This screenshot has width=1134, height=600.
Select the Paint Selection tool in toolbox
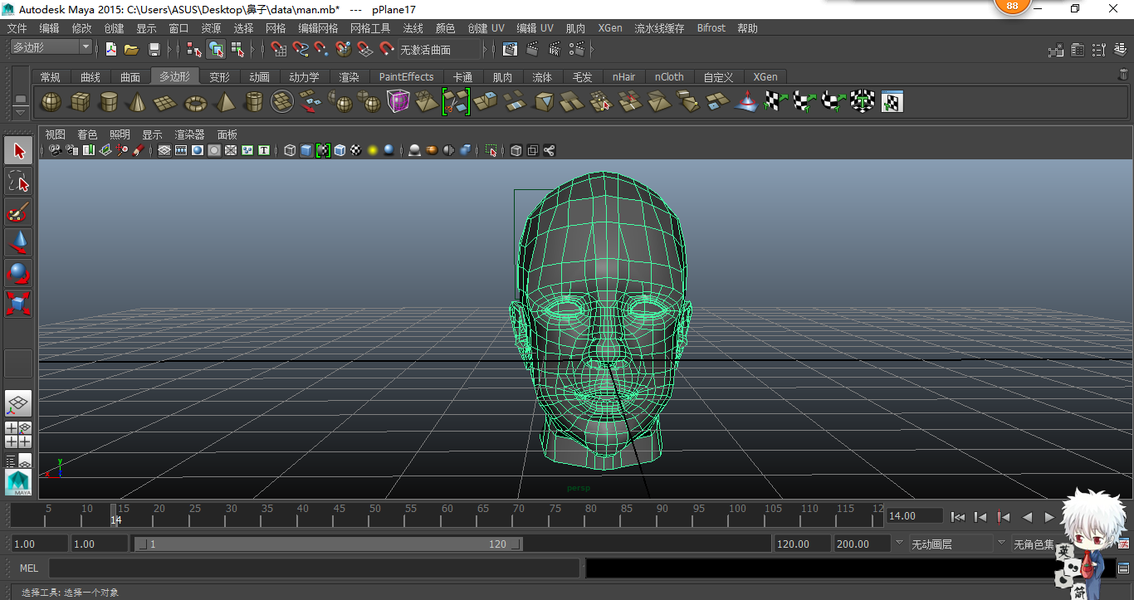tap(18, 212)
